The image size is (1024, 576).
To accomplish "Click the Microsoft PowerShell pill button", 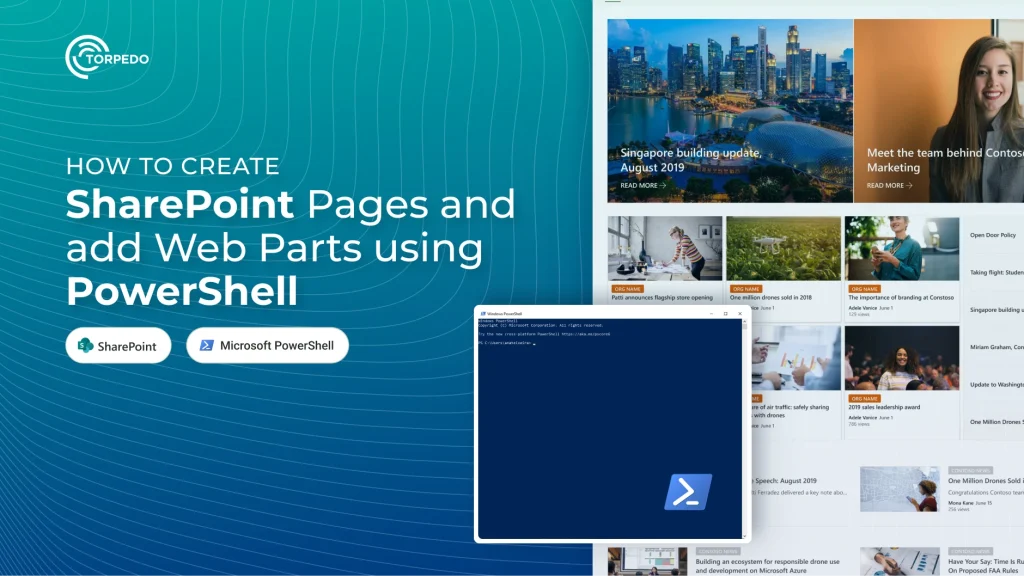I will tap(267, 345).
